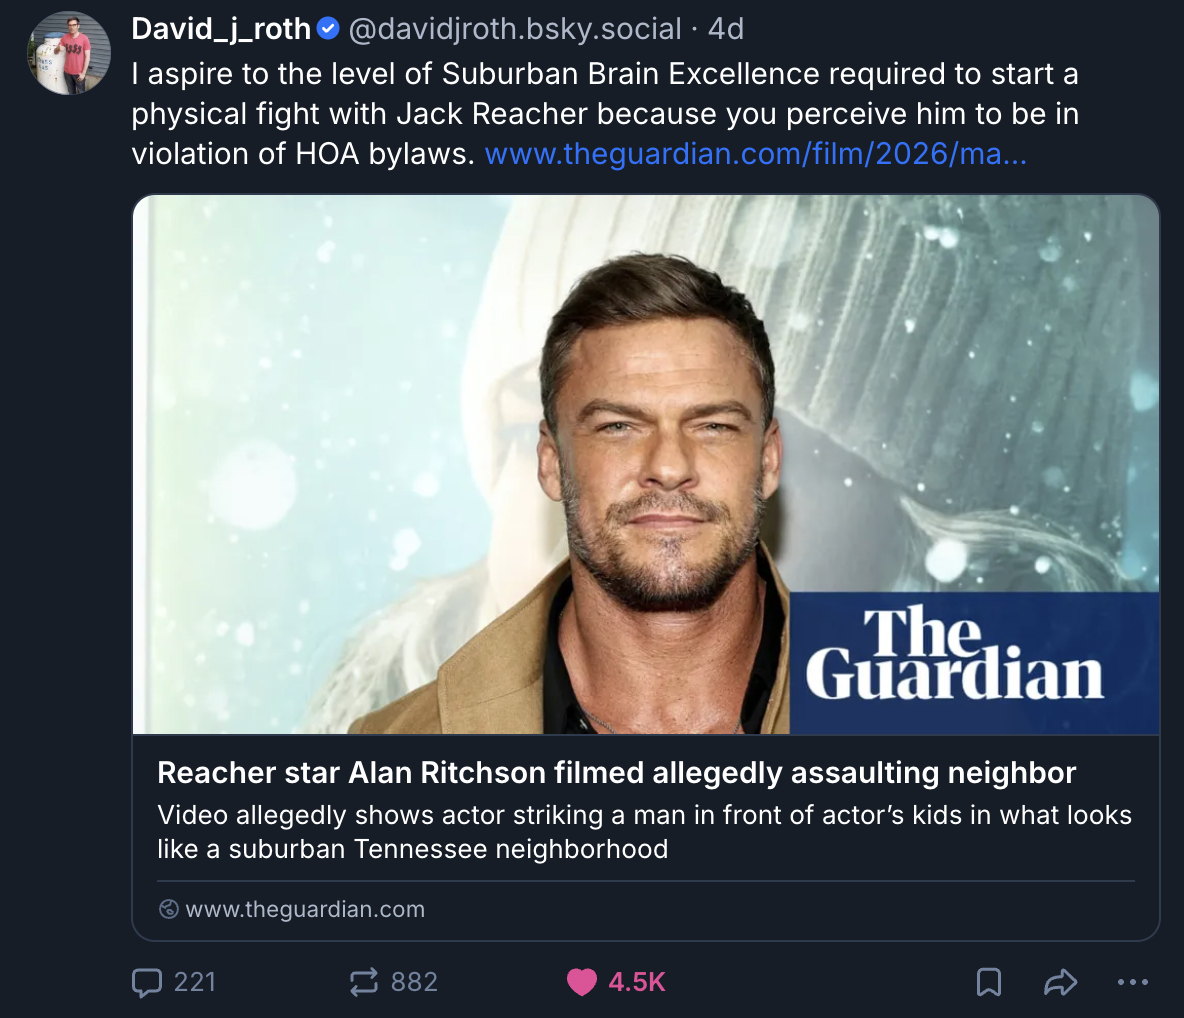Open David_j_roth's profile avatar

click(x=69, y=53)
